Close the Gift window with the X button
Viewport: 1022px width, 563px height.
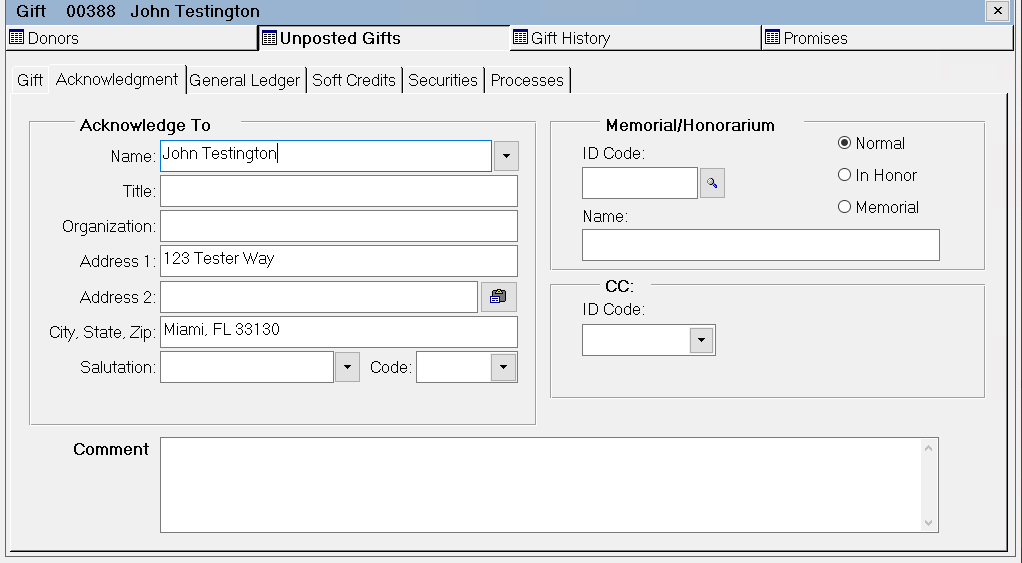[997, 10]
